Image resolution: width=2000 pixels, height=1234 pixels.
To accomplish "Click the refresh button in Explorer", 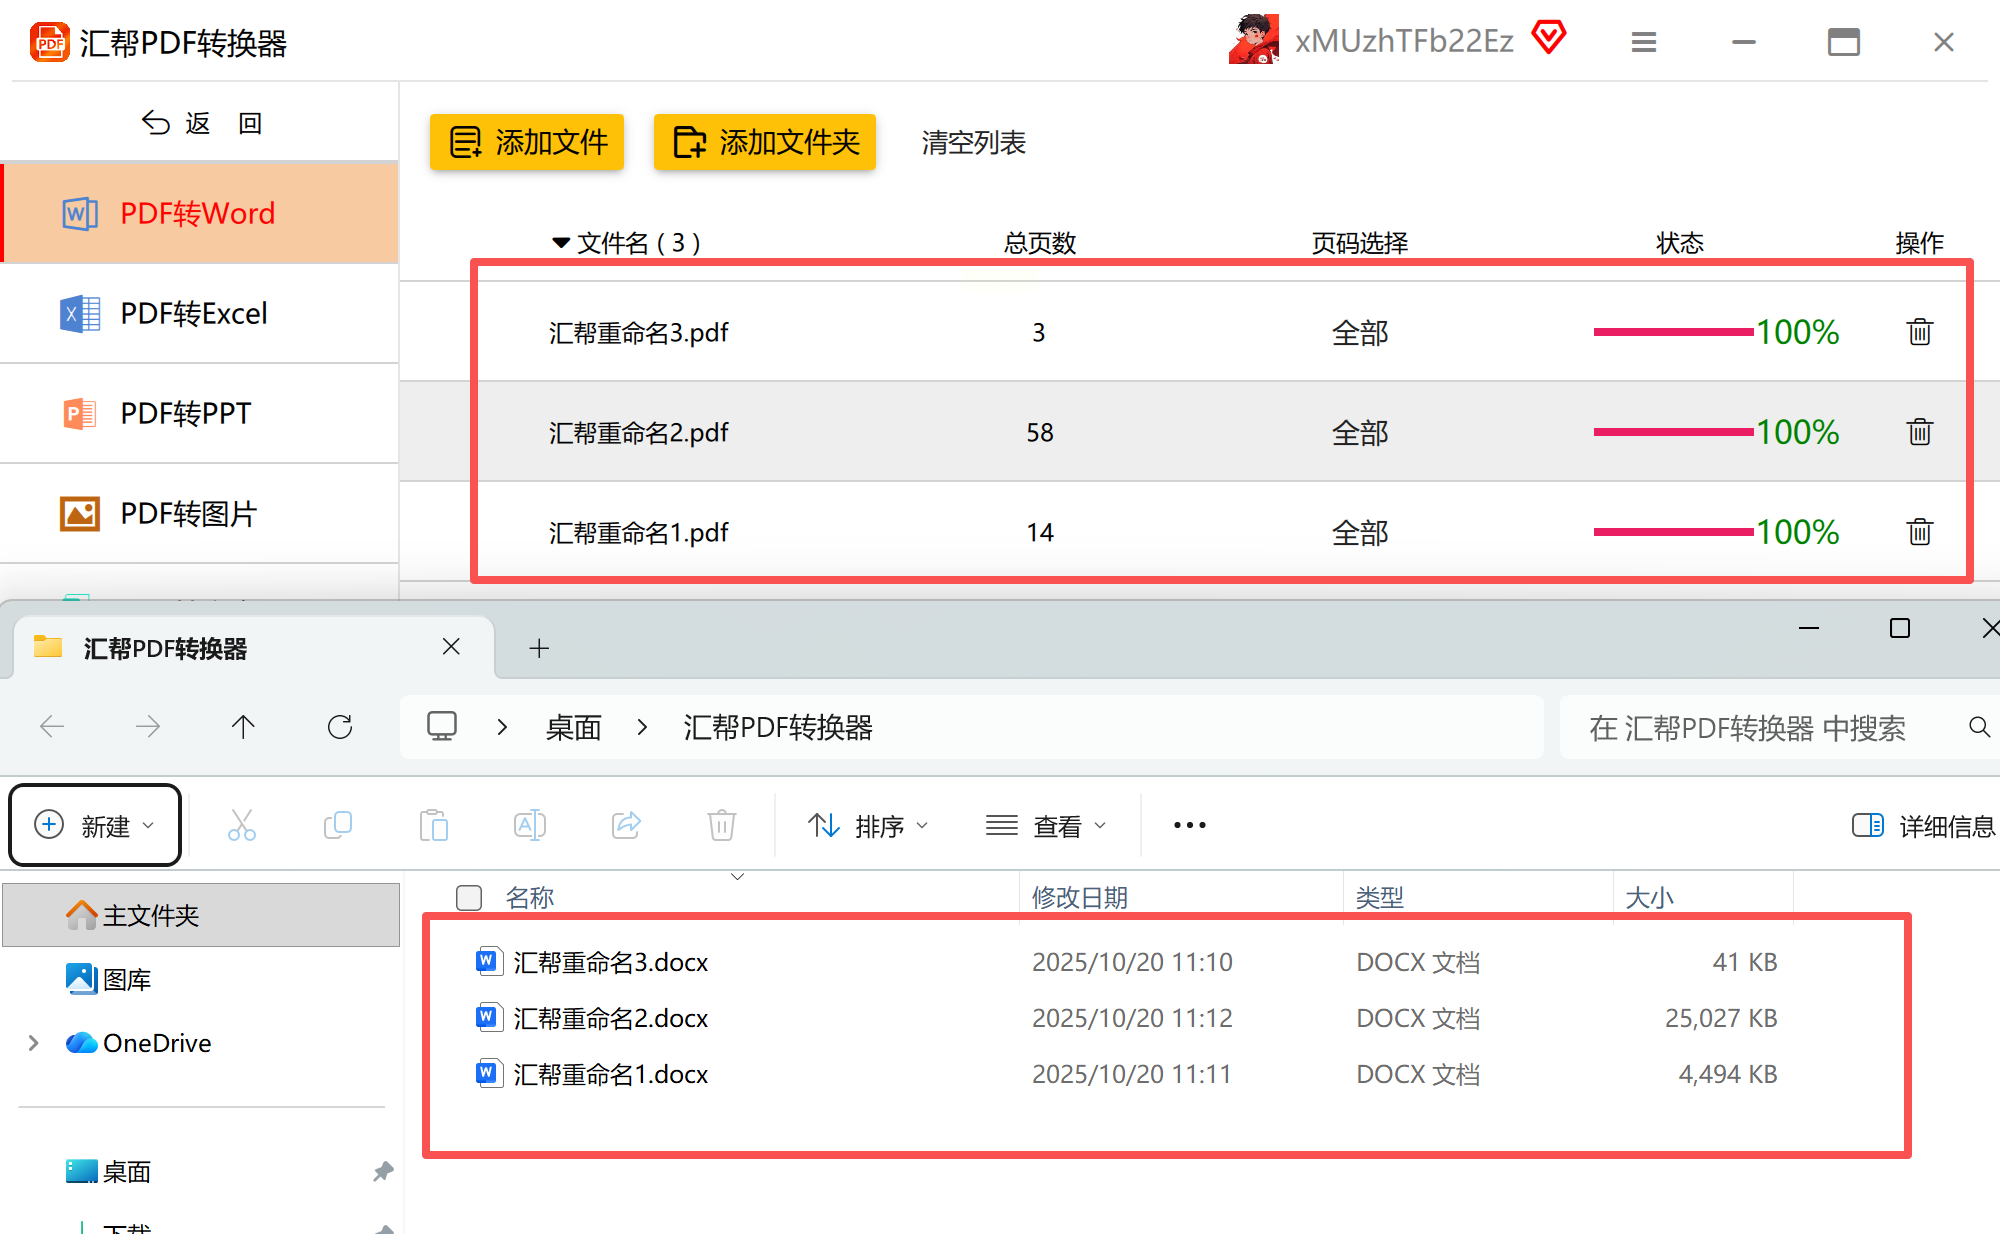I will point(340,727).
